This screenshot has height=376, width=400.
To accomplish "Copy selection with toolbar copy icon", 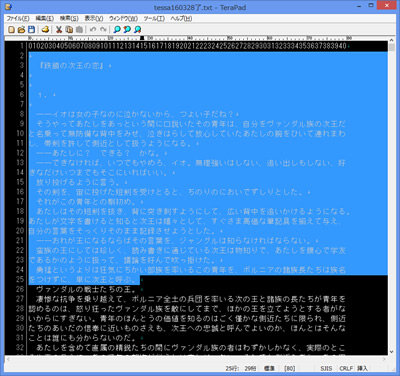I will tap(69, 29).
